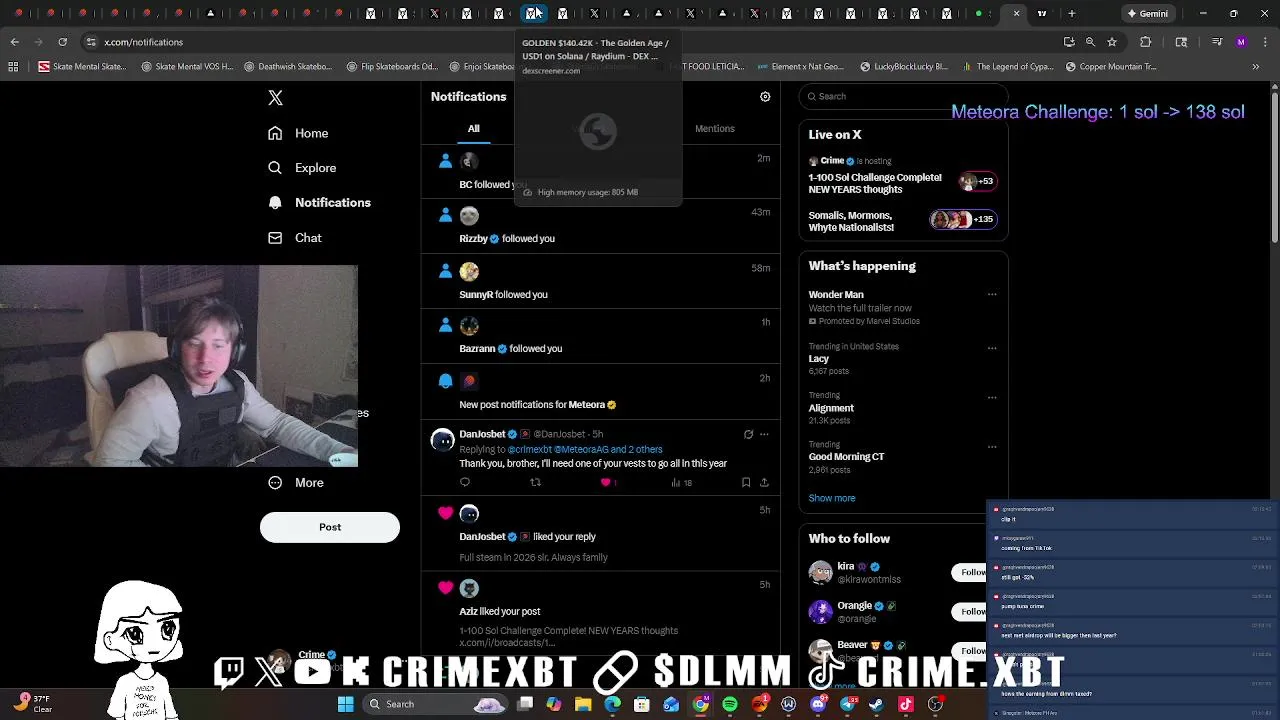Open more options for Lacy trend
Screen dimensions: 1280x720
[992, 348]
